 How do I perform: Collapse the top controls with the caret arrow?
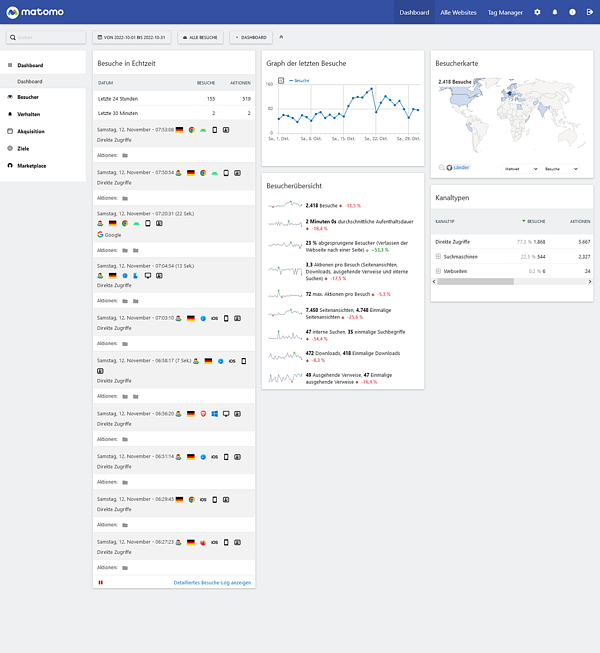281,37
